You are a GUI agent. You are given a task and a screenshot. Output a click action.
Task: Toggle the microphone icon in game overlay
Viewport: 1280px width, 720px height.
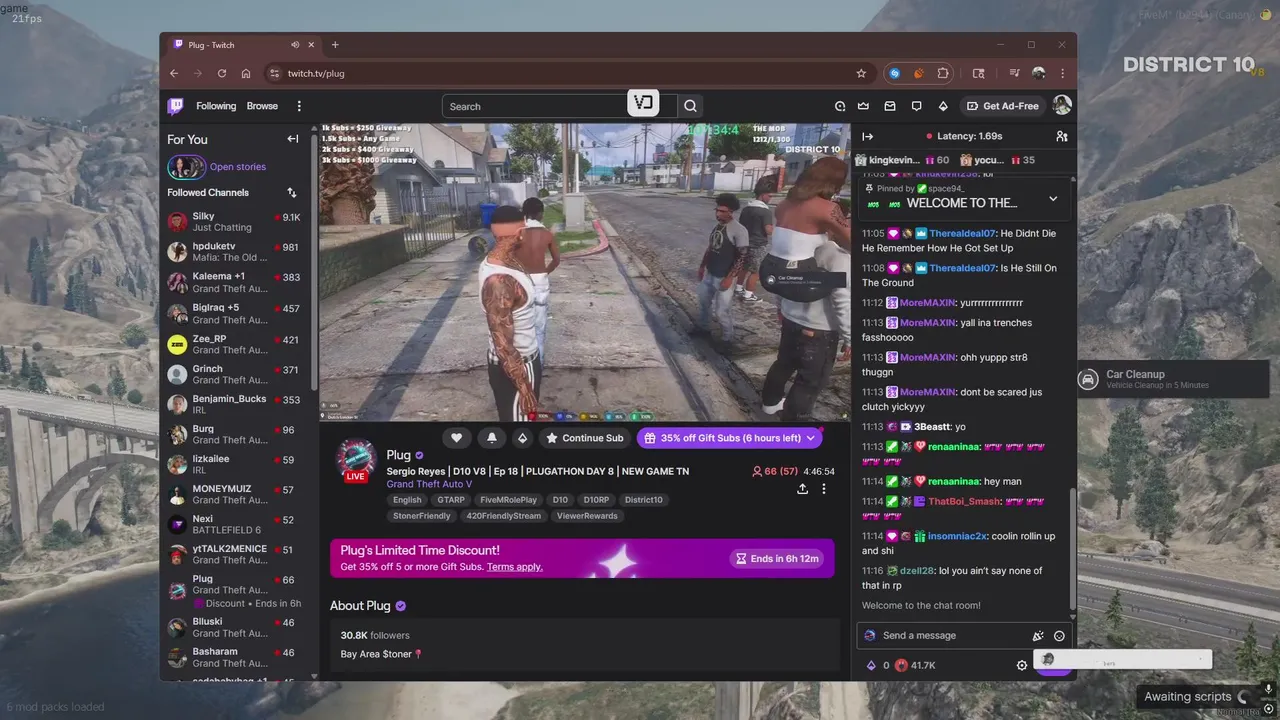tap(1268, 690)
